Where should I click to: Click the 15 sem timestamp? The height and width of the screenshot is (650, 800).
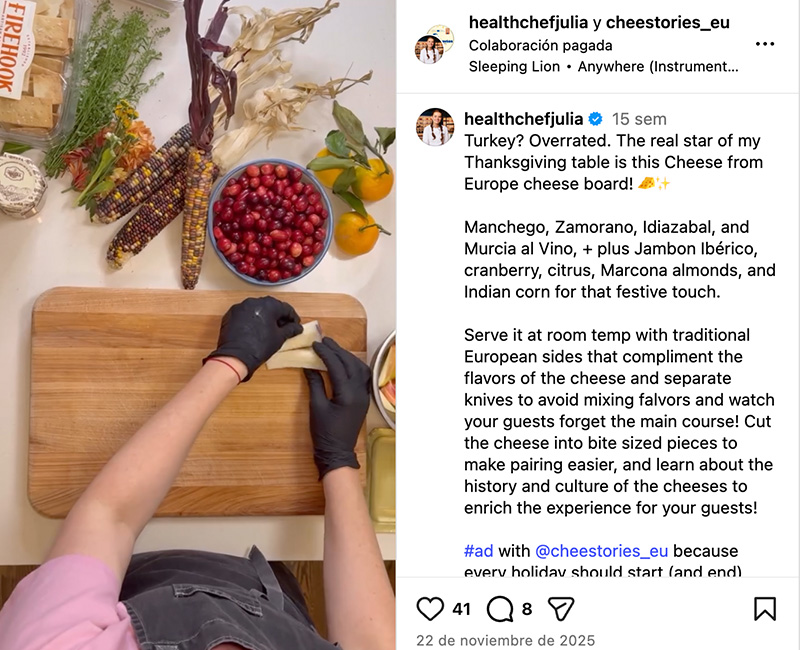639,119
